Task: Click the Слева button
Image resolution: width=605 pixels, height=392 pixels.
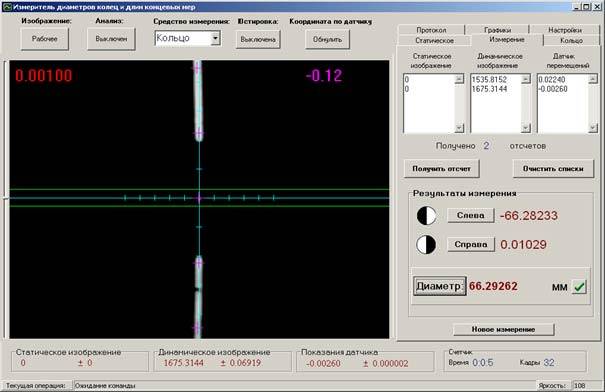Action: click(x=470, y=215)
